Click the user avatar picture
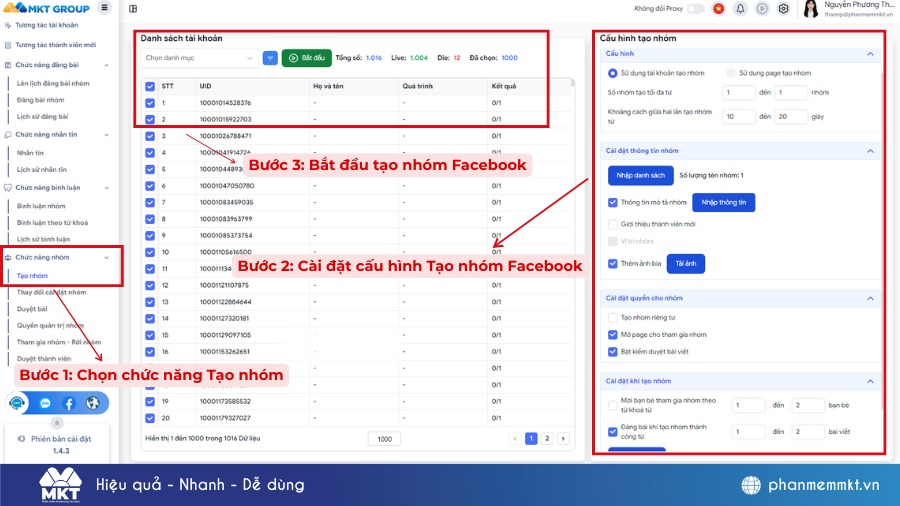This screenshot has width=900, height=506. click(x=810, y=9)
